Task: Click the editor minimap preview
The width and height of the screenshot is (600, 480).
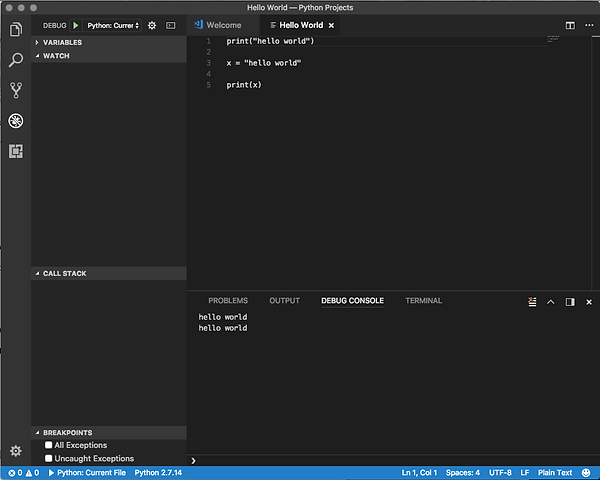Action: coord(553,39)
